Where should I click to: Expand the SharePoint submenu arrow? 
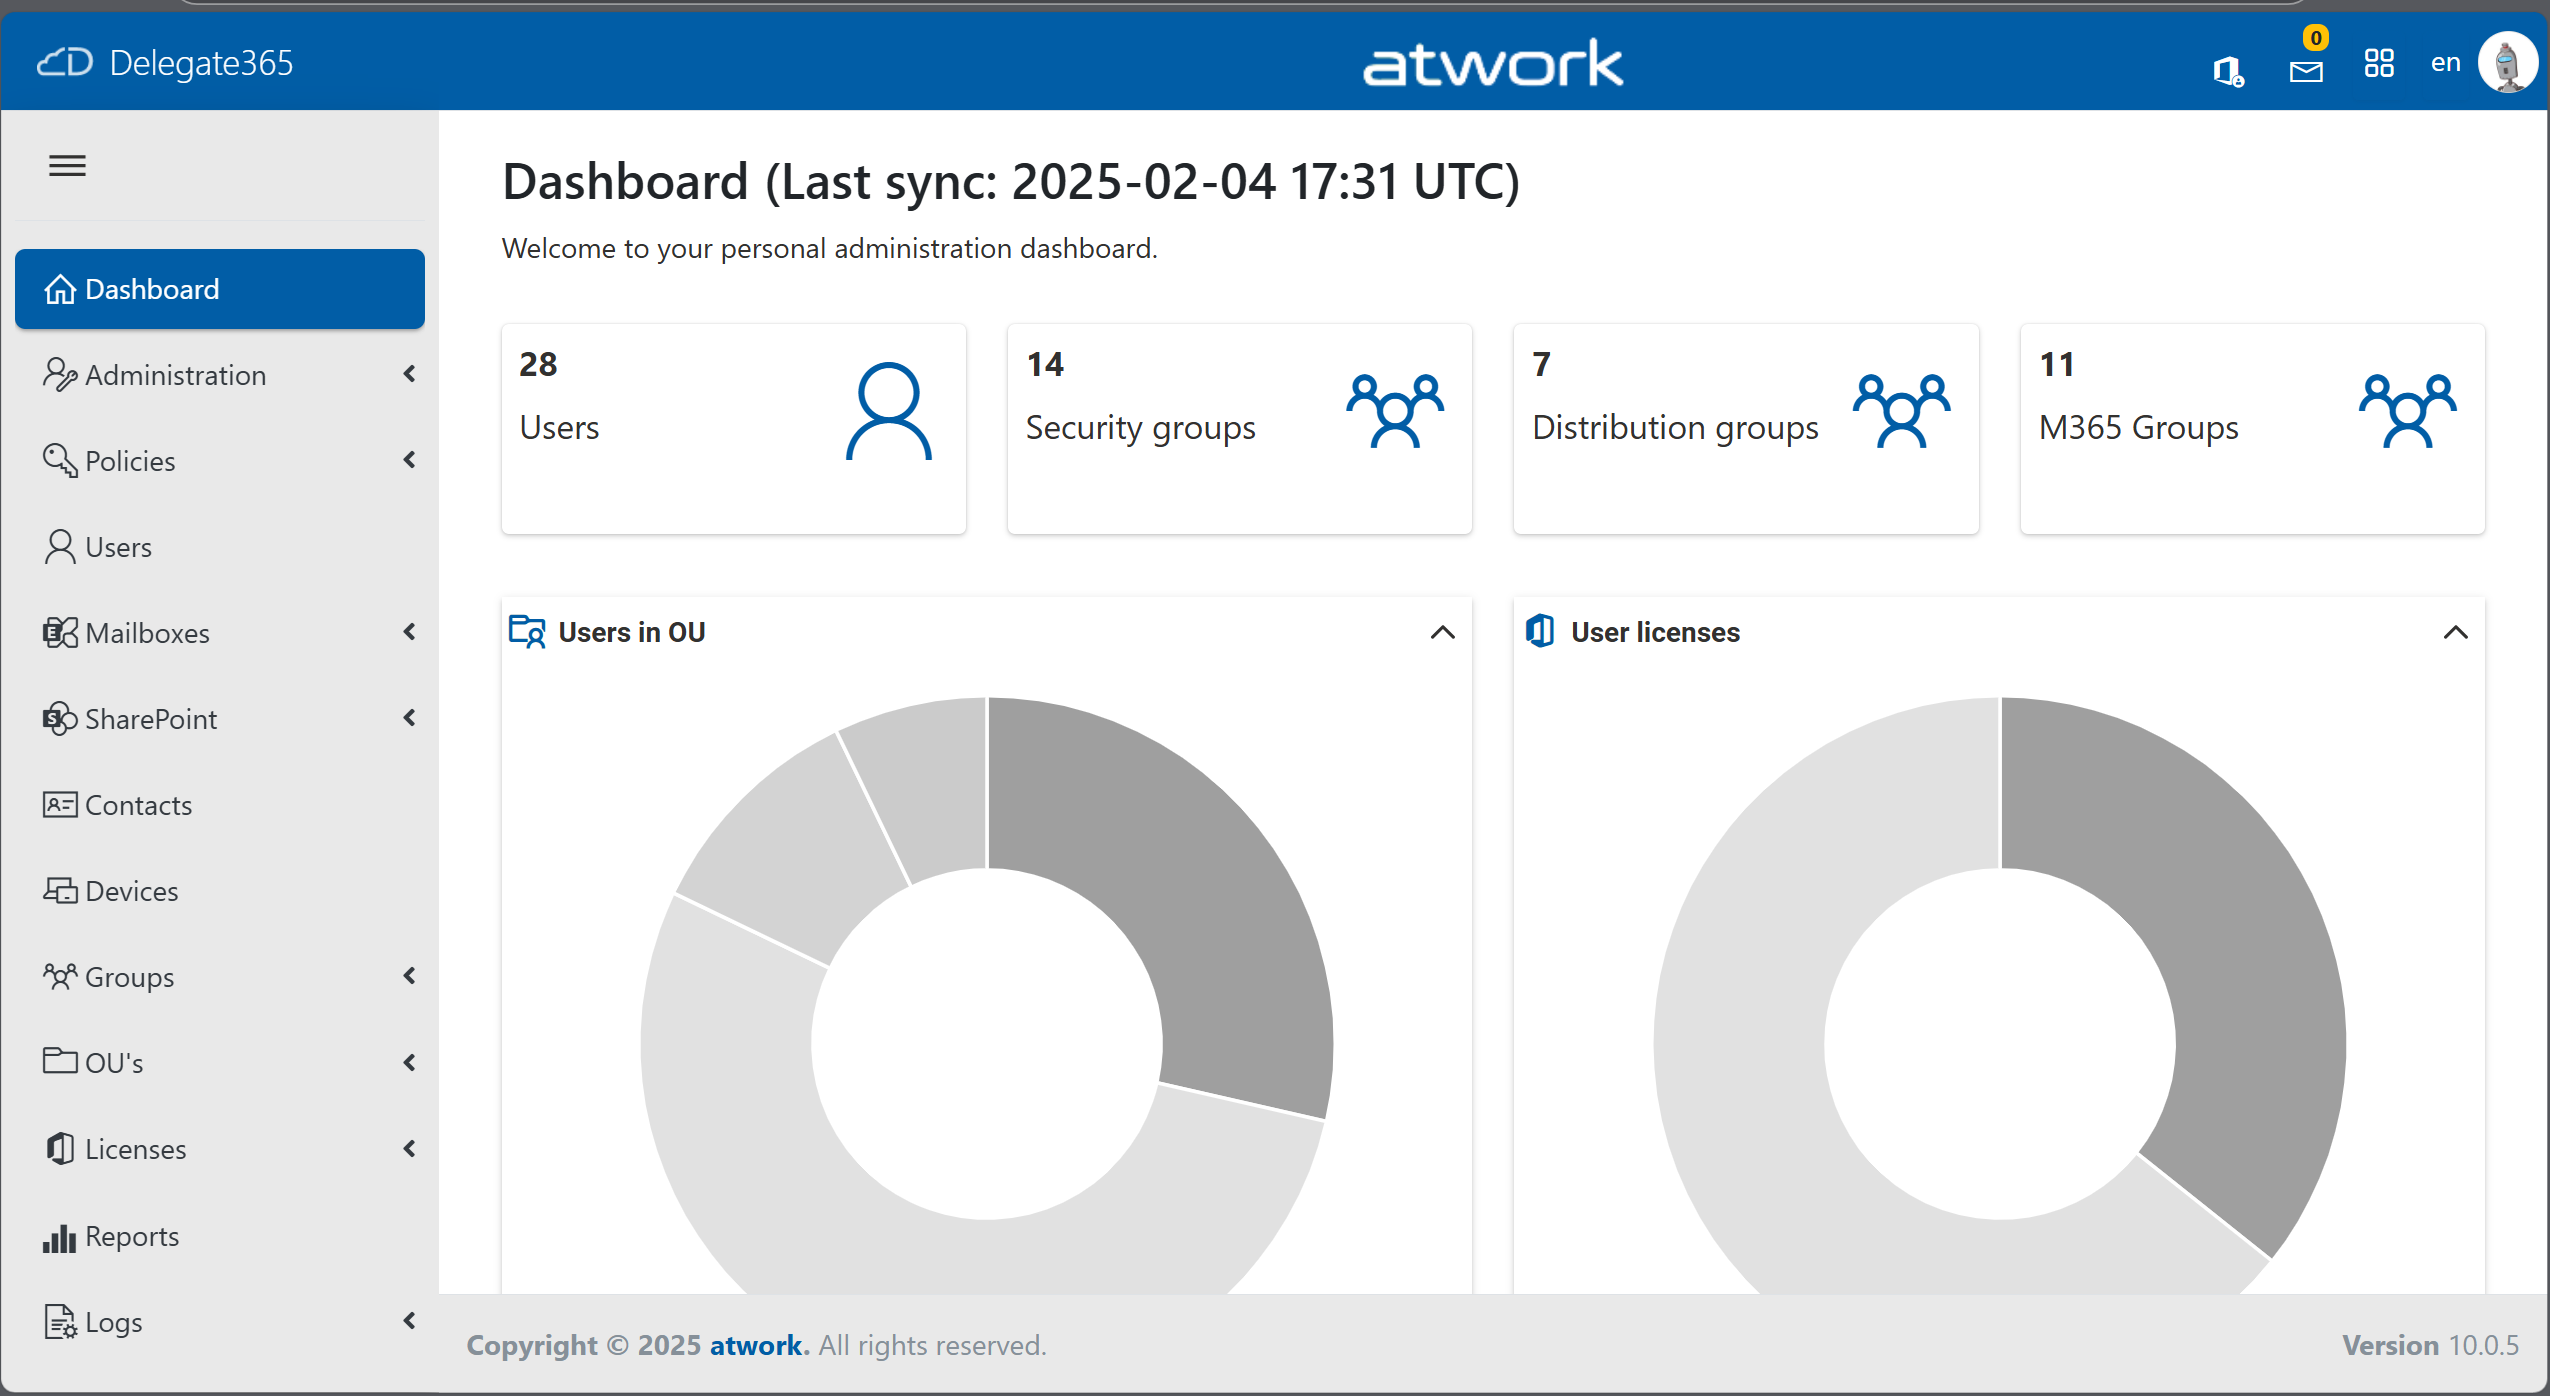coord(409,718)
